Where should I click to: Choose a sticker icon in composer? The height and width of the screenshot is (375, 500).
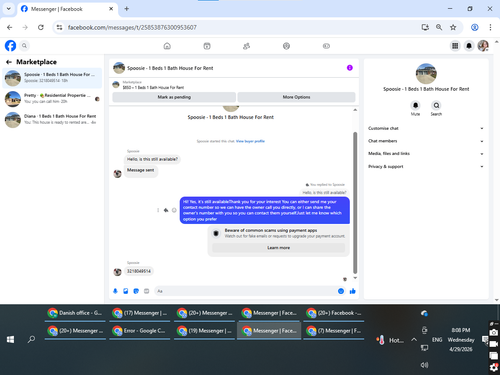pos(136,291)
